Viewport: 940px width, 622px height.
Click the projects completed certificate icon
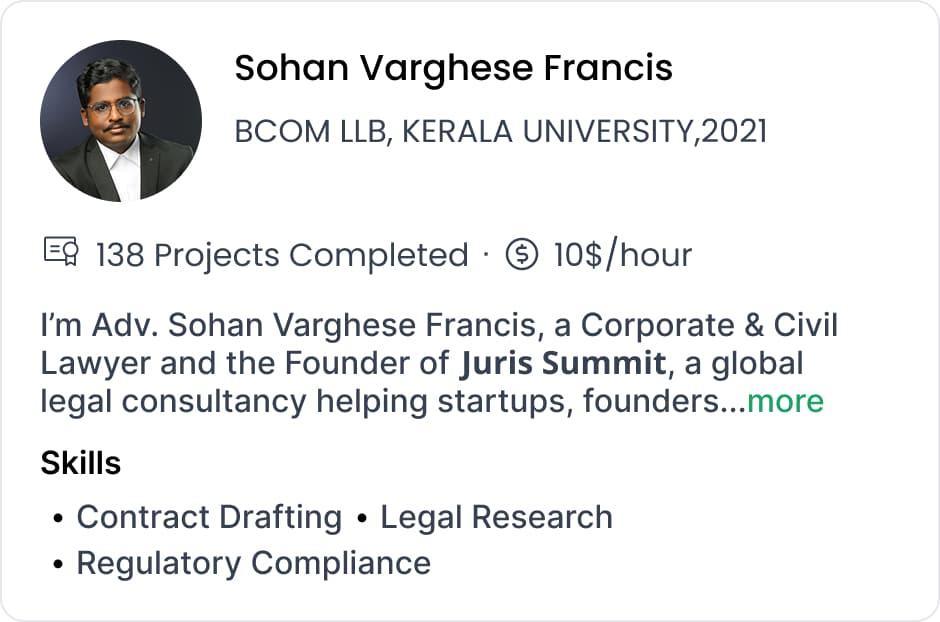pos(61,253)
